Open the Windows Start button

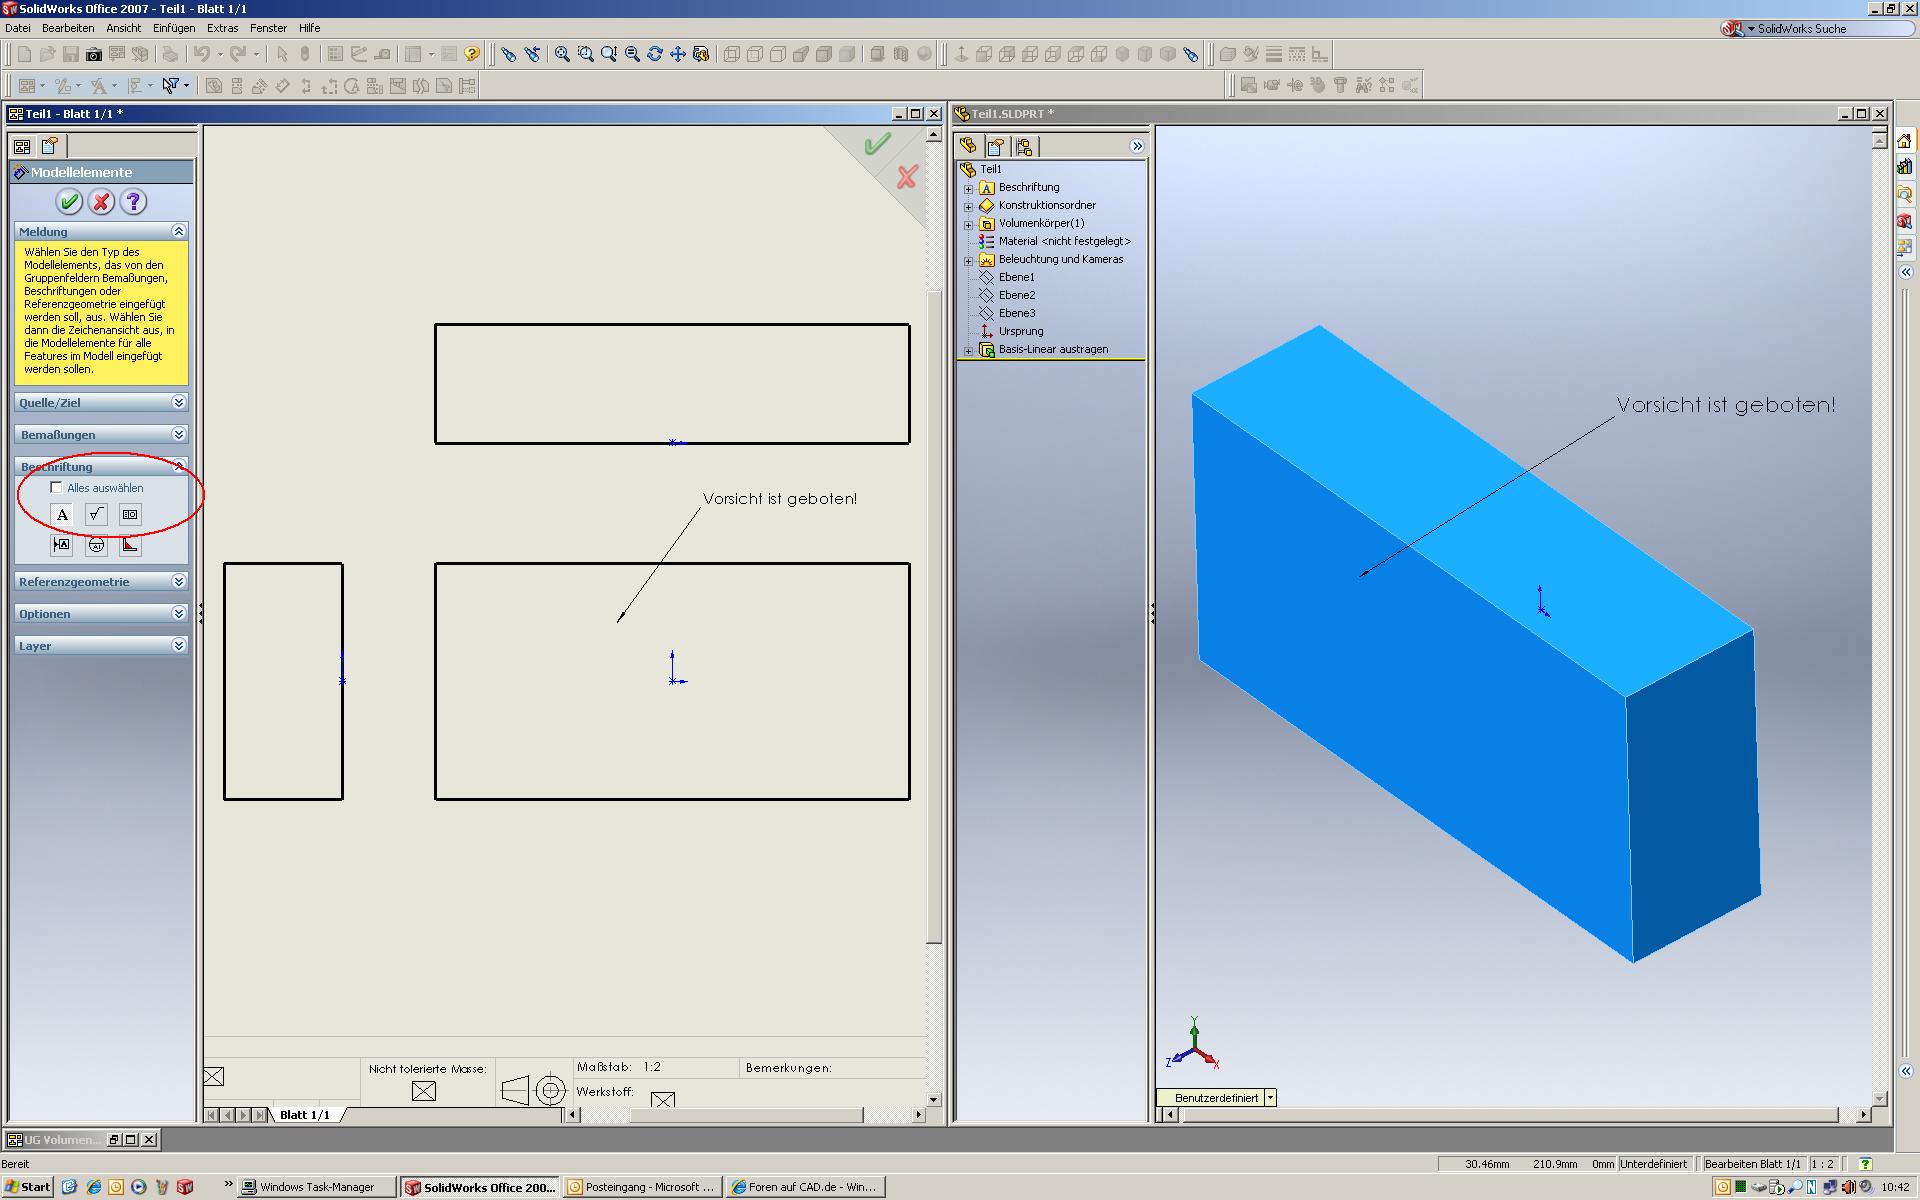point(27,1187)
